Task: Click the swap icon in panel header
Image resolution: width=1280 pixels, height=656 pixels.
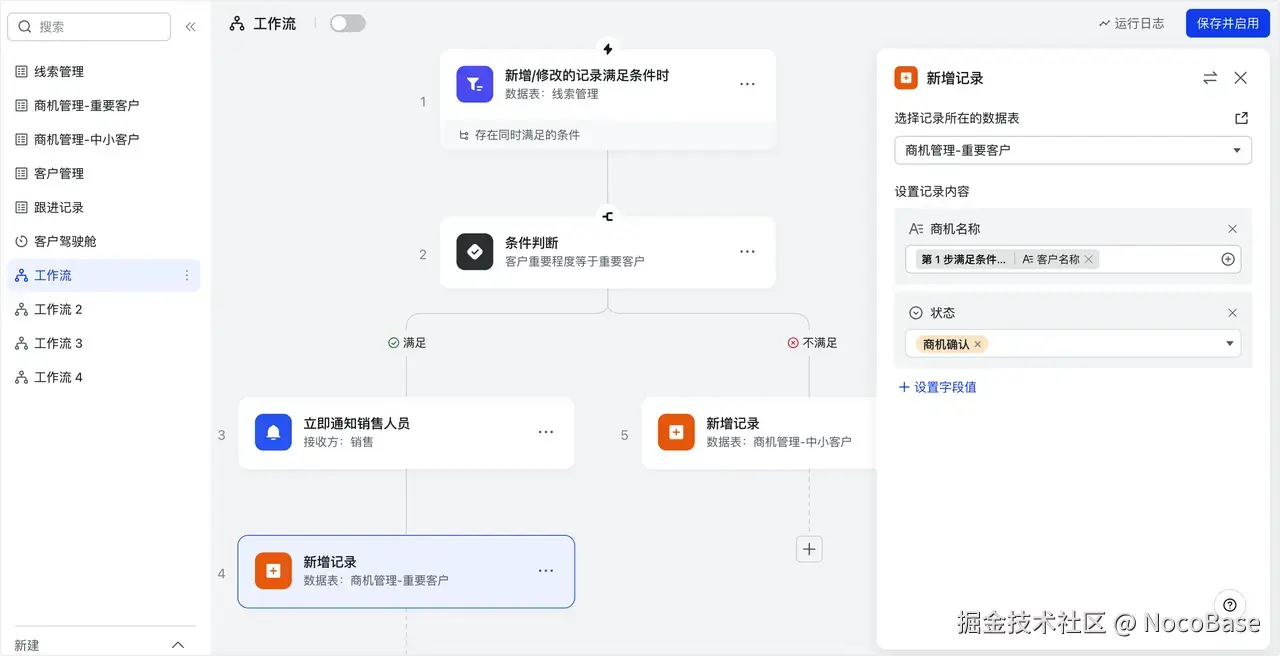Action: pos(1210,78)
